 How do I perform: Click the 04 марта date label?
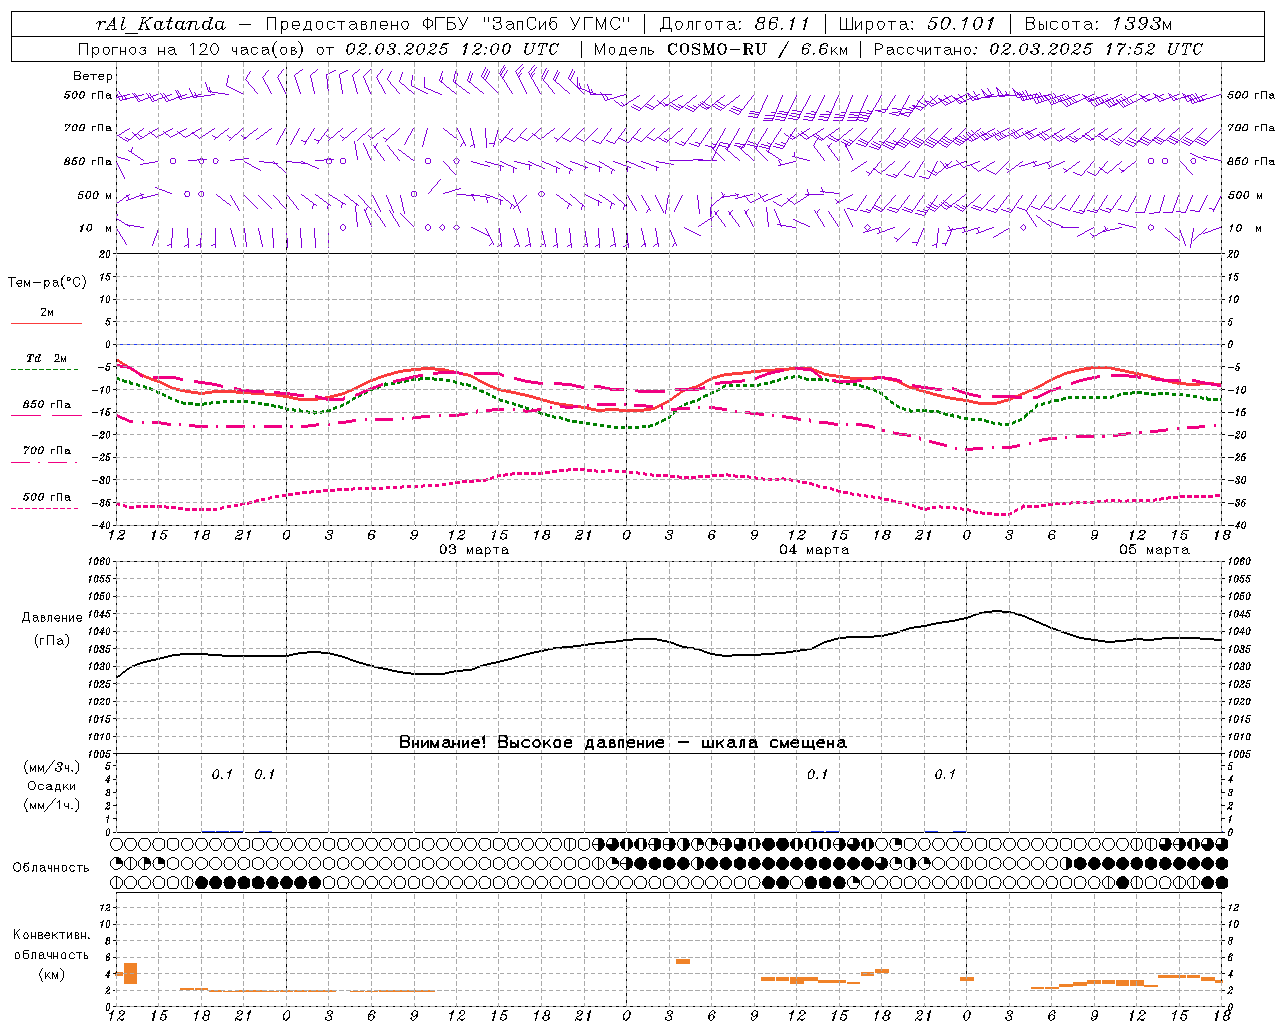tap(814, 550)
